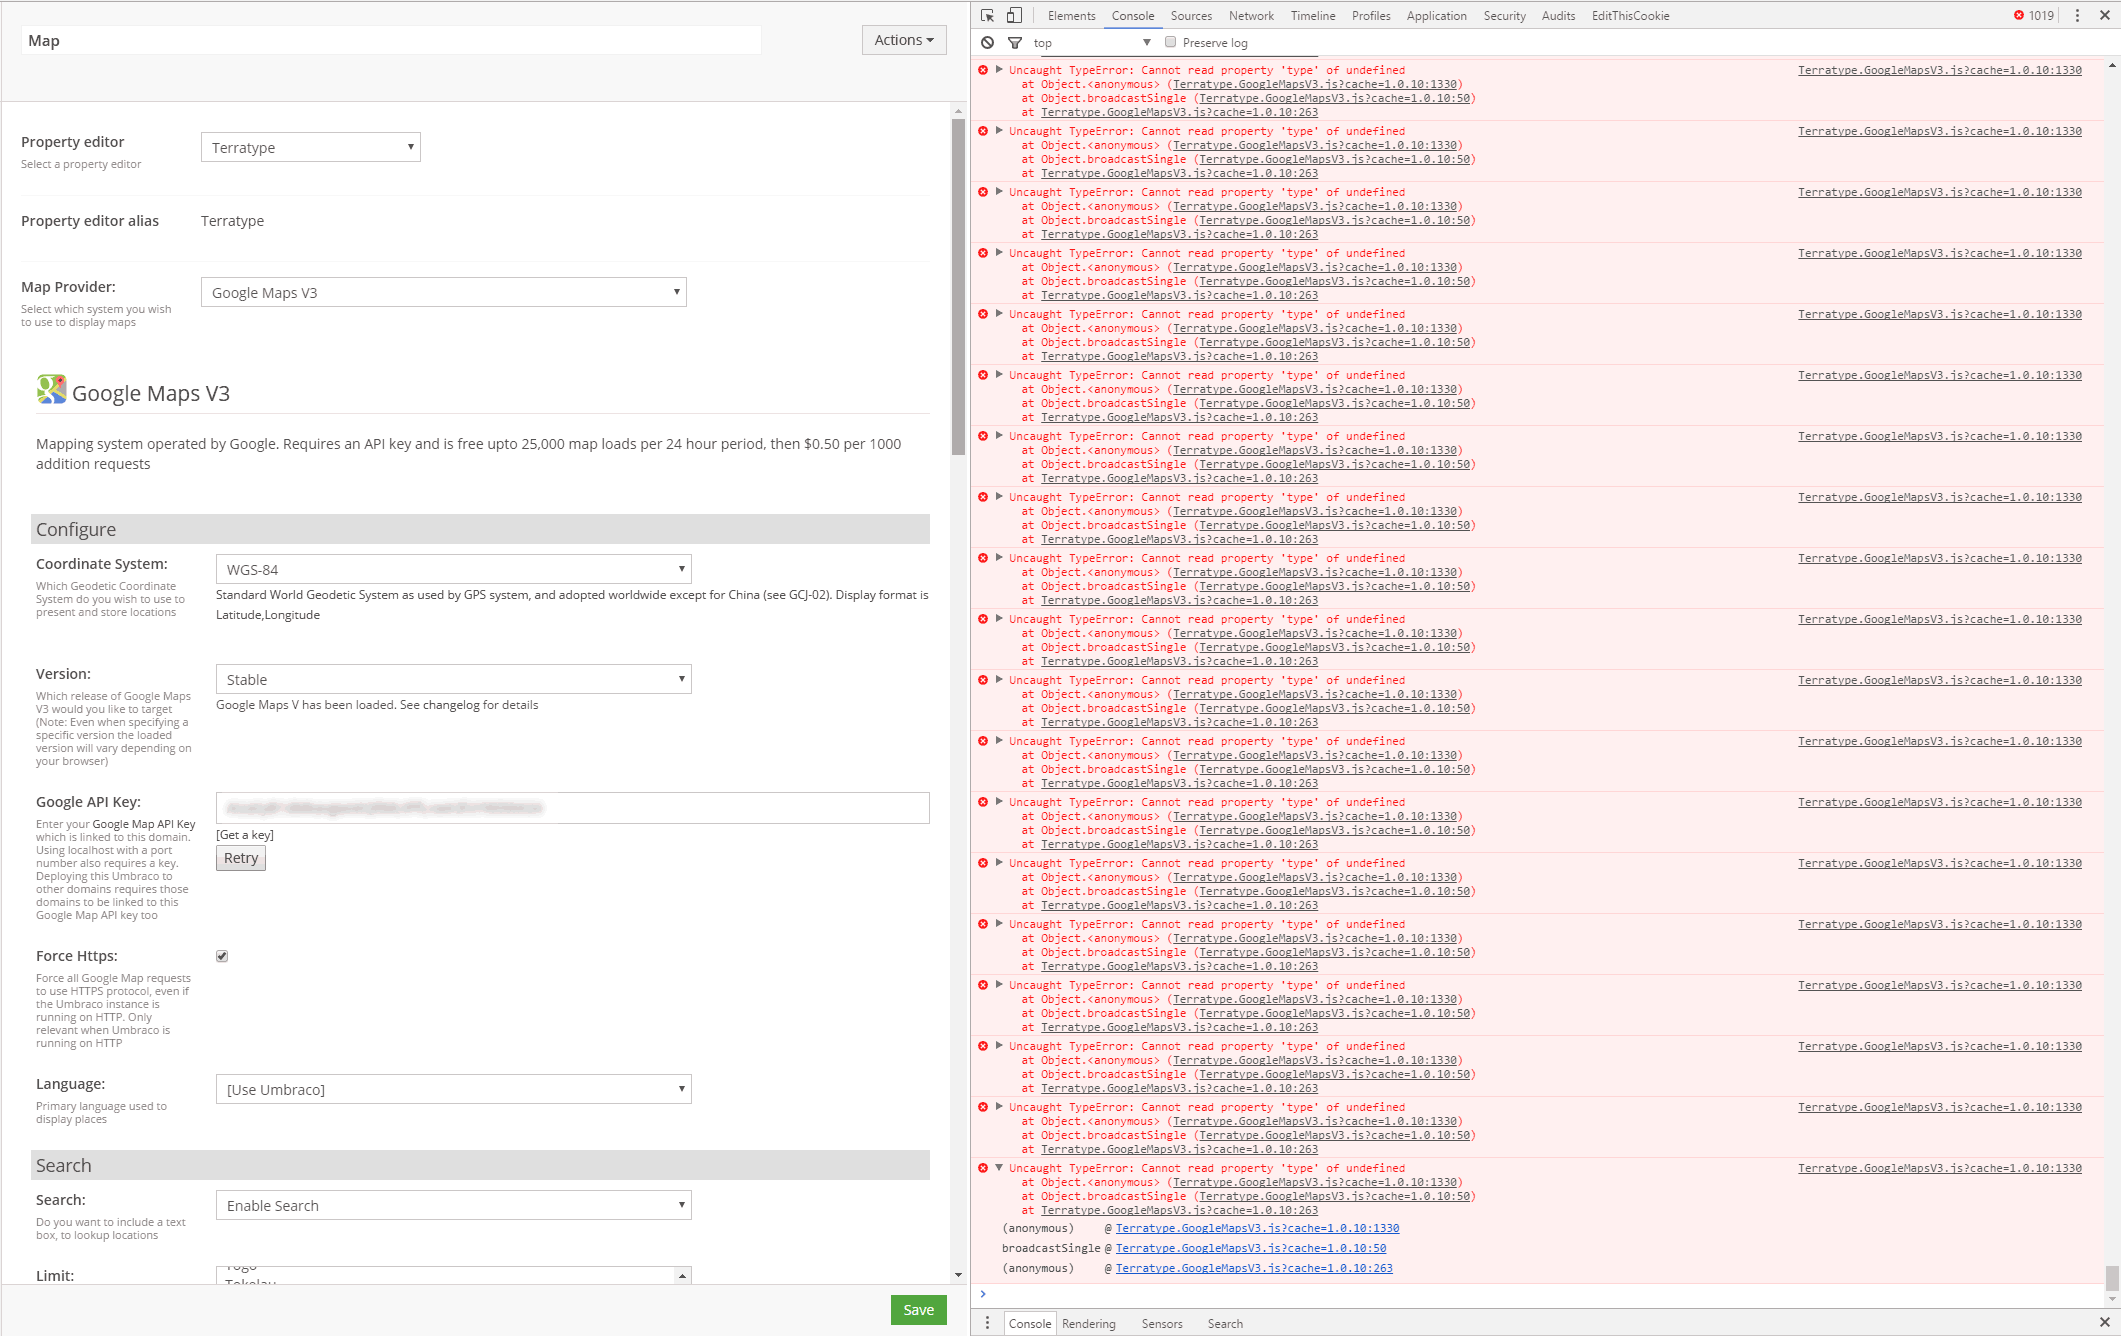Image resolution: width=2121 pixels, height=1336 pixels.
Task: Switch to the Sources tab
Action: click(1191, 15)
